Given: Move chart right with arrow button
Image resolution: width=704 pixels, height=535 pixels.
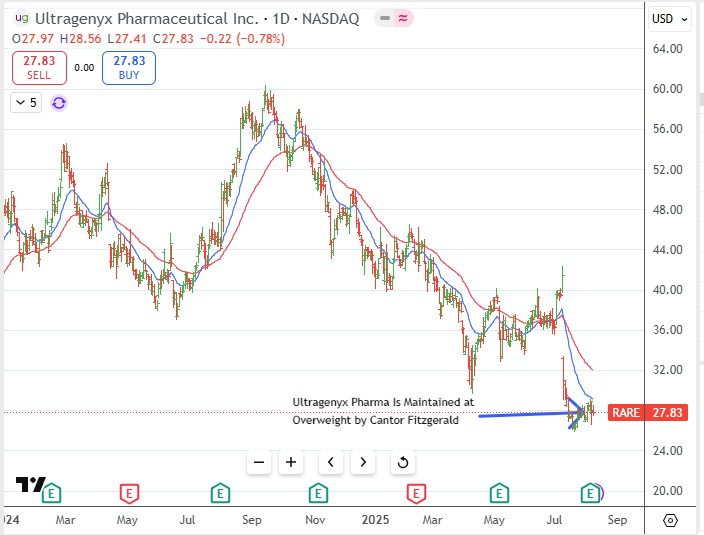Looking at the screenshot, I should (363, 462).
